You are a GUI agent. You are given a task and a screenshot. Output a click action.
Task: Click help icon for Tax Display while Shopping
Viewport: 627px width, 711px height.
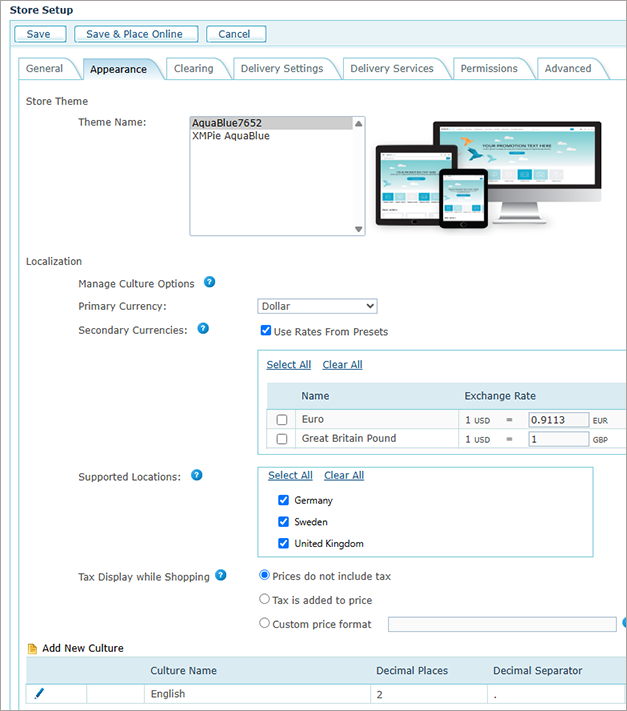(221, 575)
